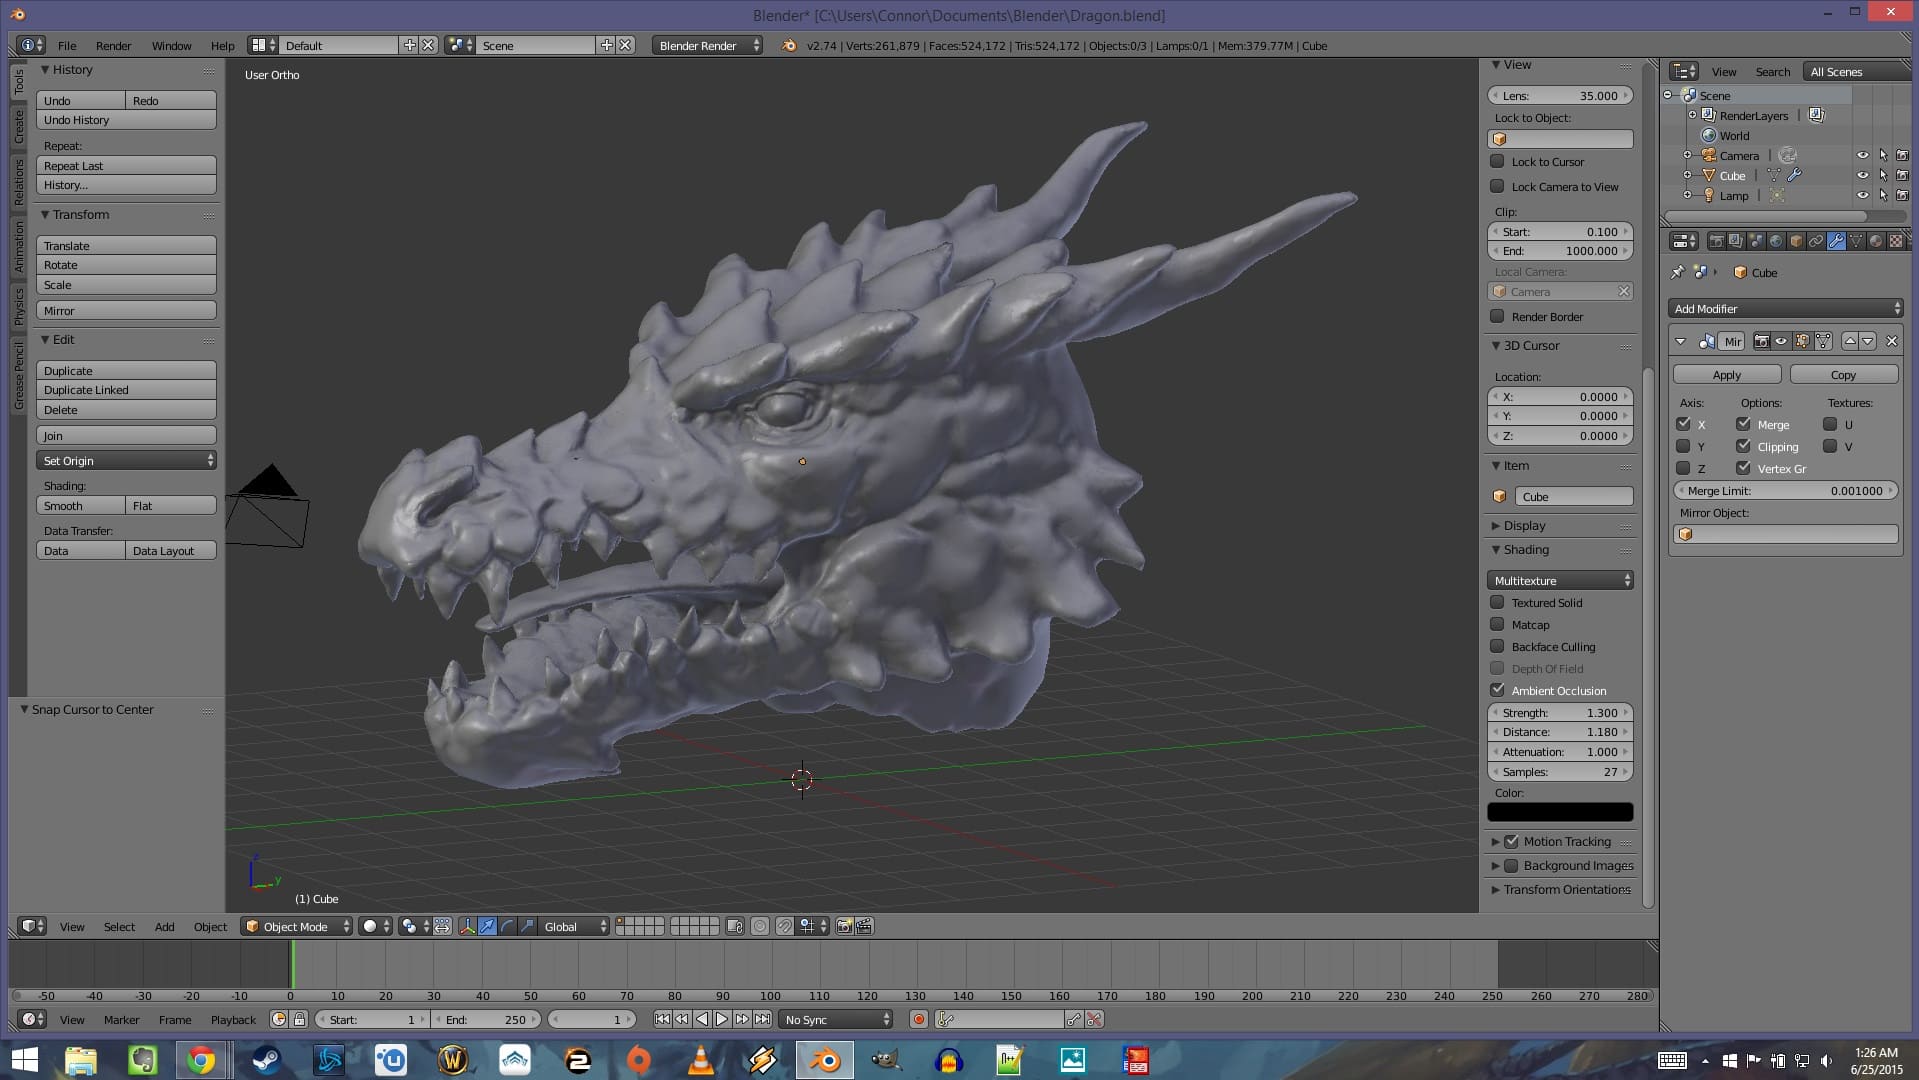Enable the magnet snapping icon in viewport header
Viewport: 1919px width, 1080px height.
tap(785, 927)
